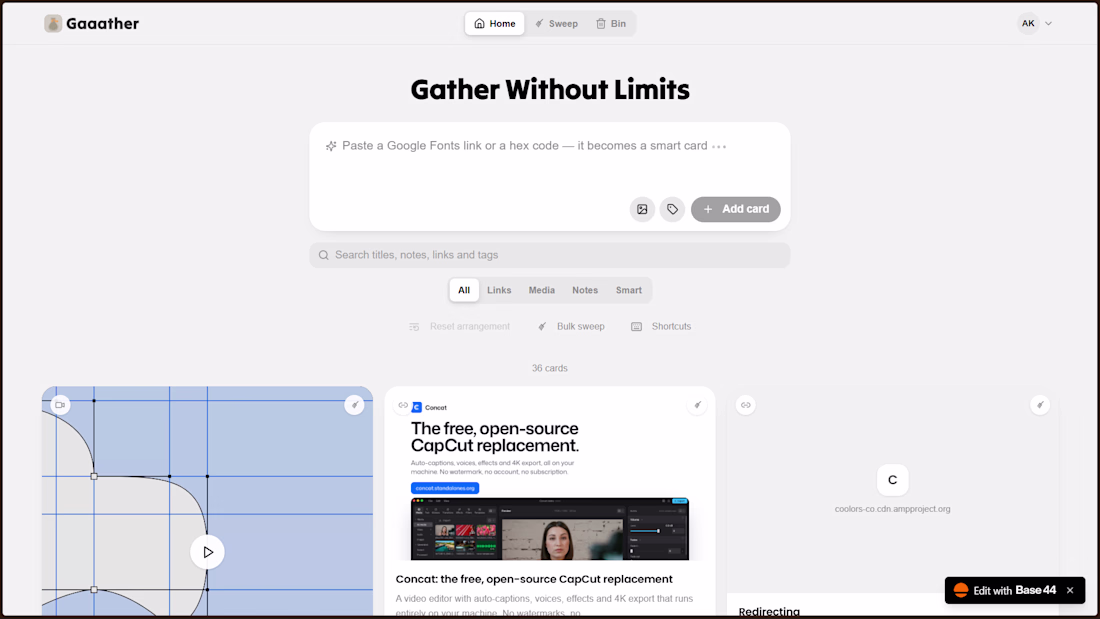Filter cards by Notes
Viewport: 1100px width, 619px height.
(585, 290)
